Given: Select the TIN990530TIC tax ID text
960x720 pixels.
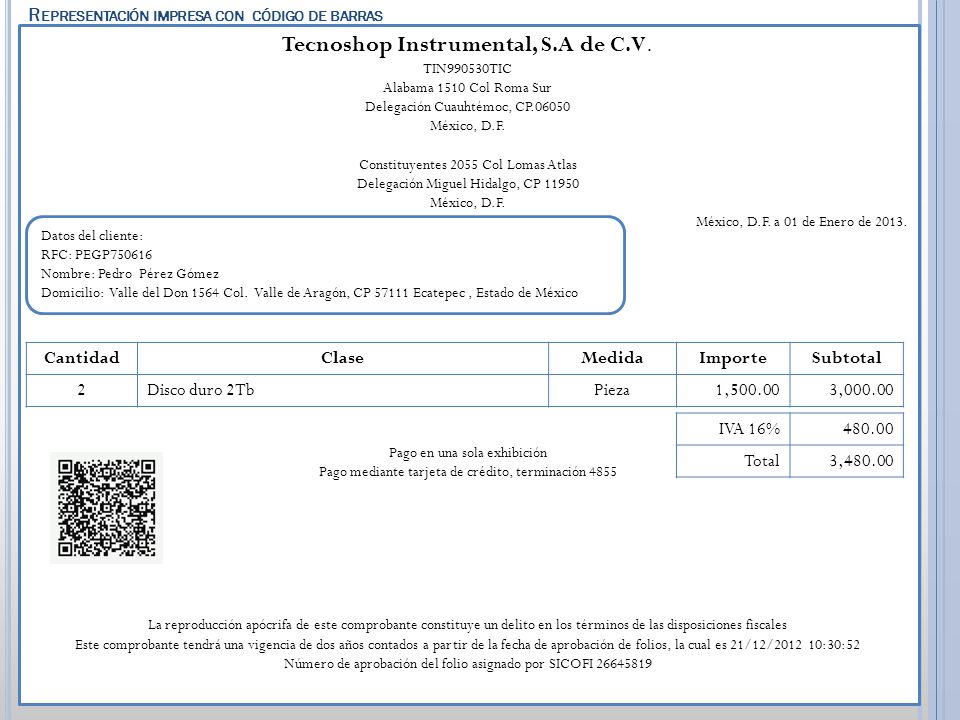Looking at the screenshot, I should pos(467,69).
